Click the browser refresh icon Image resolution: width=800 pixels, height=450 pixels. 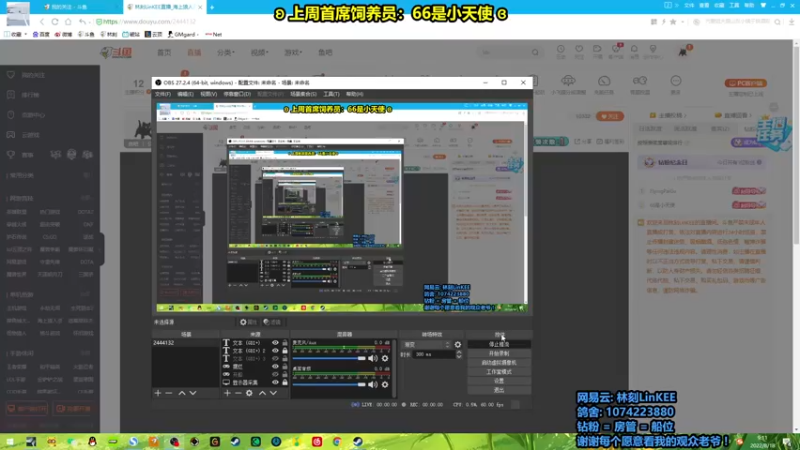coord(55,22)
